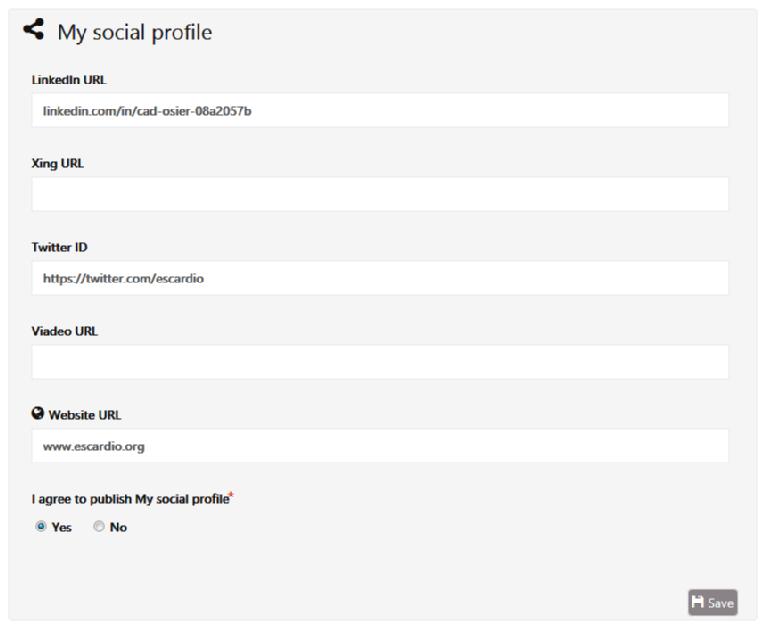
Task: Click the Website URL field with www.escardio.org
Action: (380, 446)
